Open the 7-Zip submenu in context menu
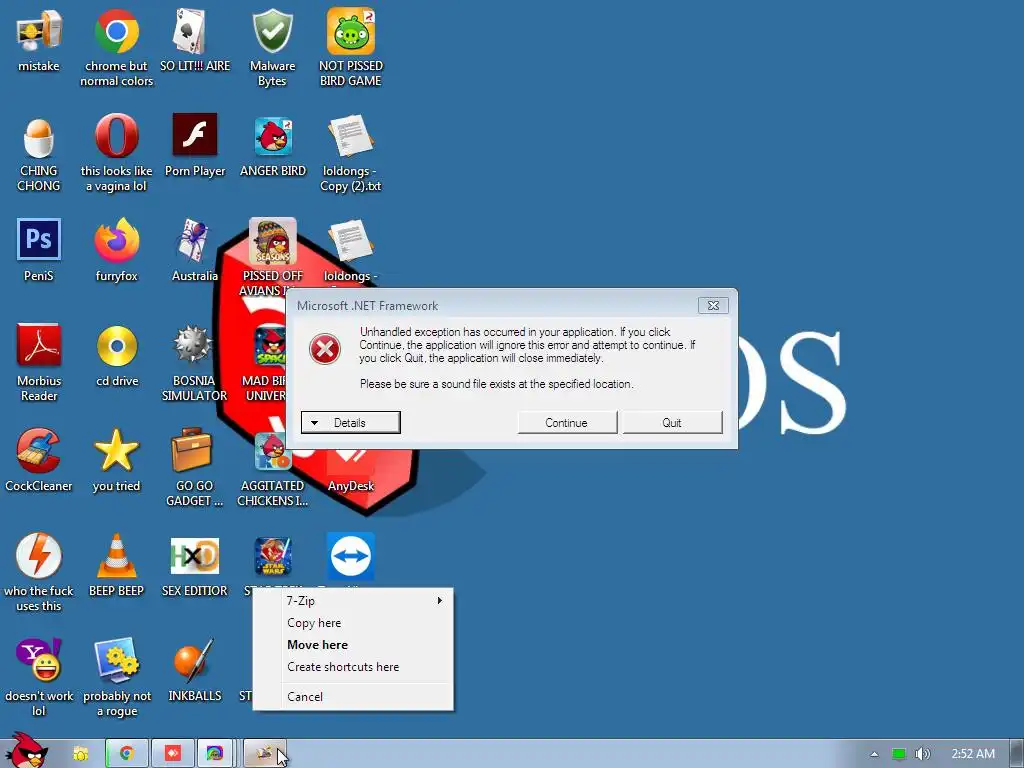The width and height of the screenshot is (1024, 768). click(x=353, y=601)
